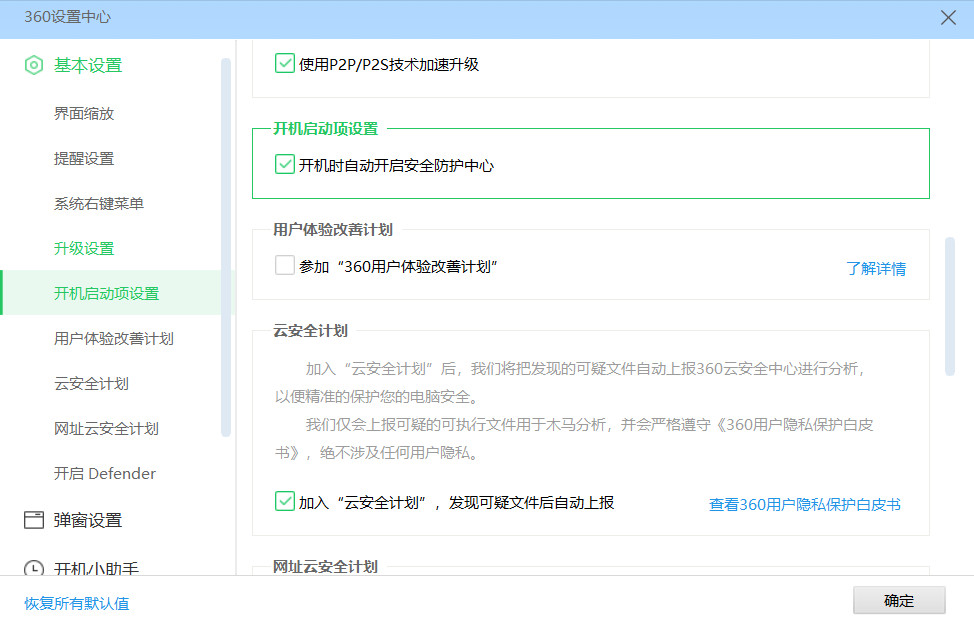Select 网址云安全计划 sidebar item

106,428
